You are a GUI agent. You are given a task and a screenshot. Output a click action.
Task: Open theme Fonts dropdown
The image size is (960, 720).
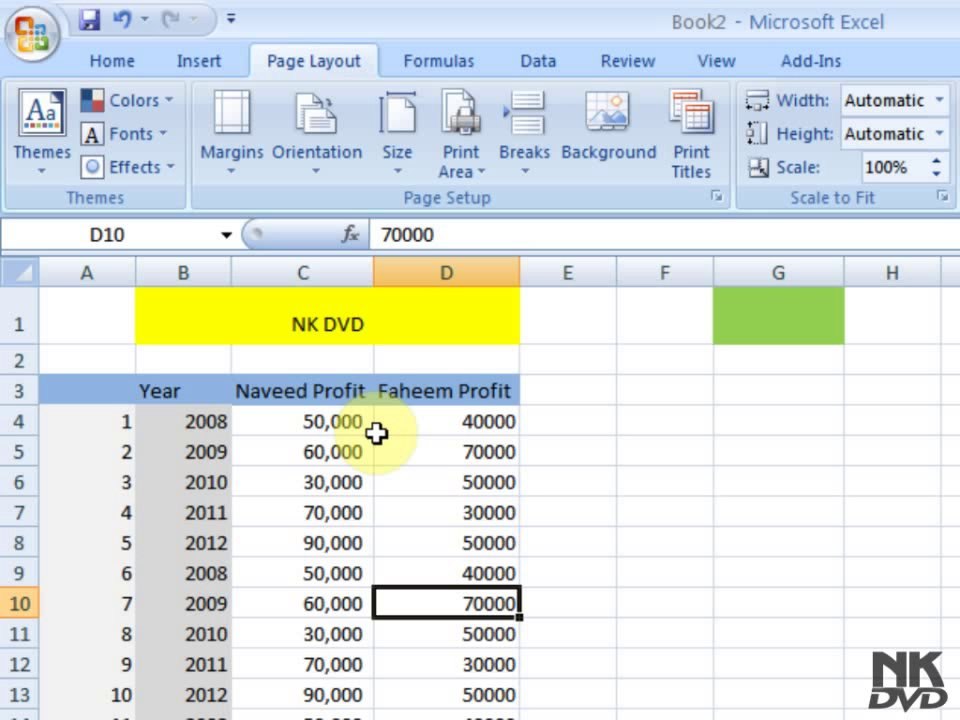[125, 133]
